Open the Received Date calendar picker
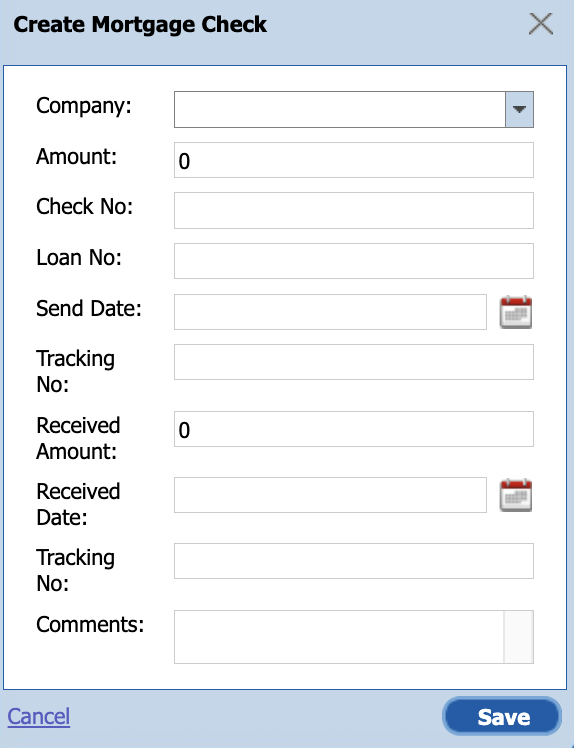 pyautogui.click(x=516, y=495)
